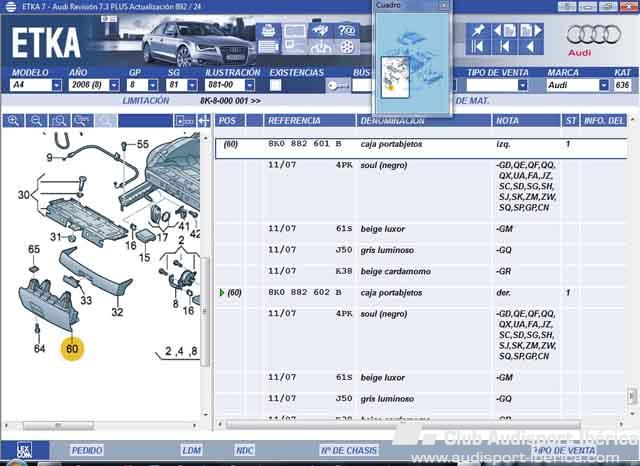Click position 30 in the illustration
Viewport: 640px width, 466px height.
(x=24, y=195)
